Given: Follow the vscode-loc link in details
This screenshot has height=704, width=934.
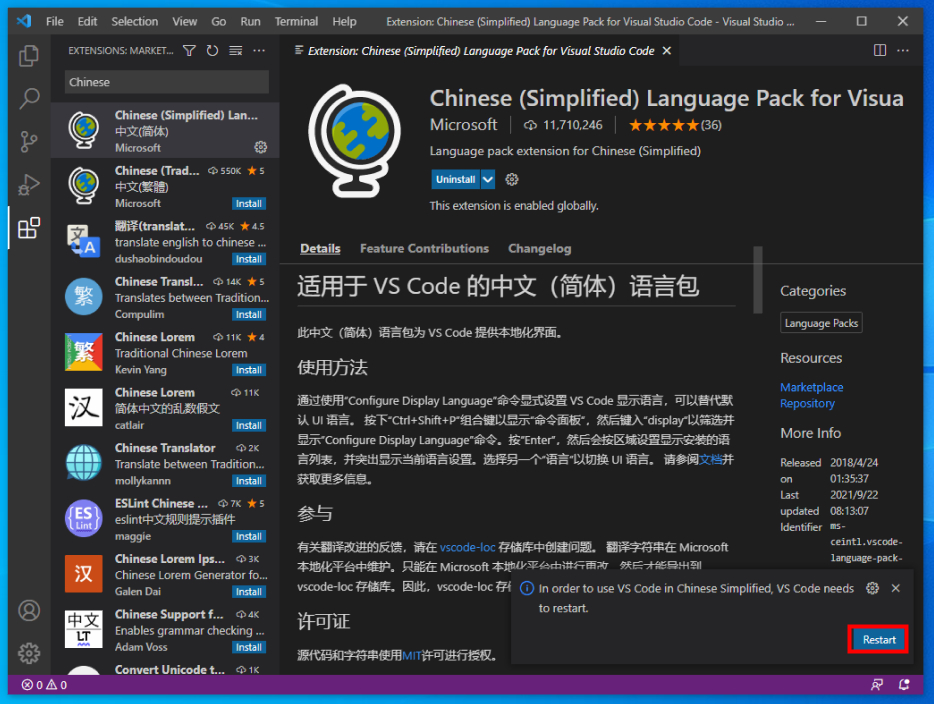Looking at the screenshot, I should [x=468, y=547].
